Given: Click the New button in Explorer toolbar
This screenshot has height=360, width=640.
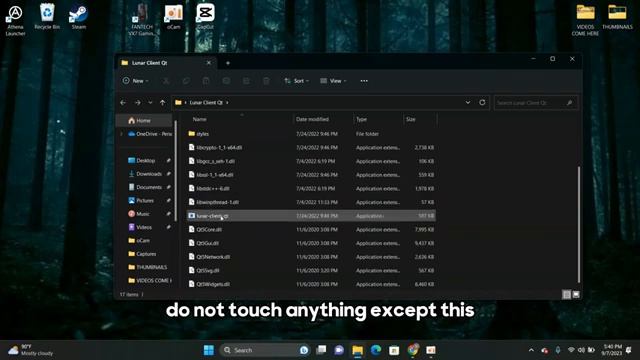Looking at the screenshot, I should [x=136, y=81].
